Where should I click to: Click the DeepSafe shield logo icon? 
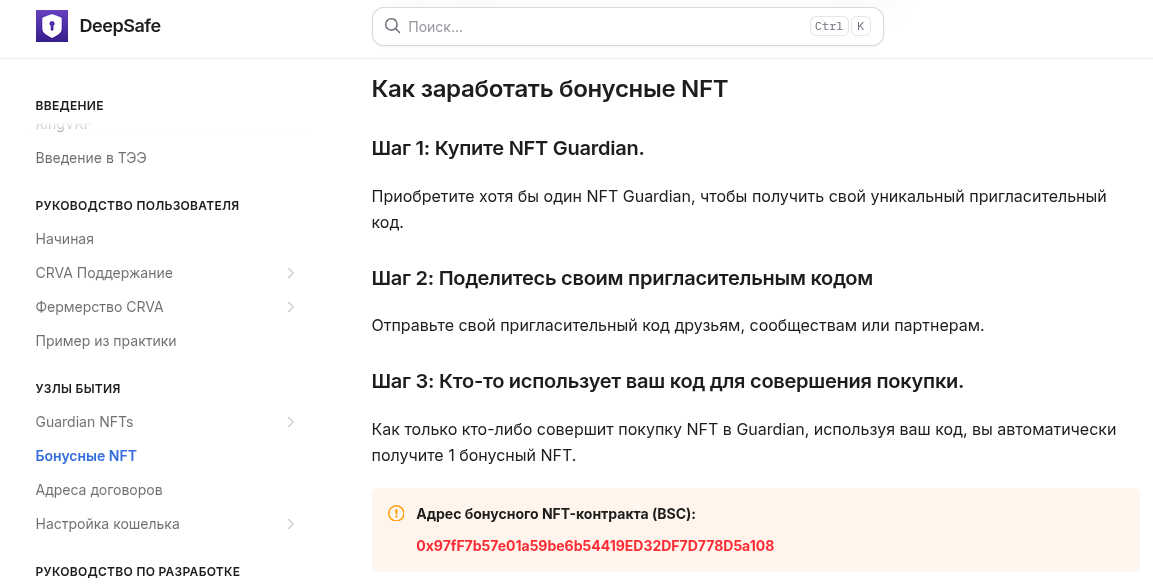[x=51, y=26]
